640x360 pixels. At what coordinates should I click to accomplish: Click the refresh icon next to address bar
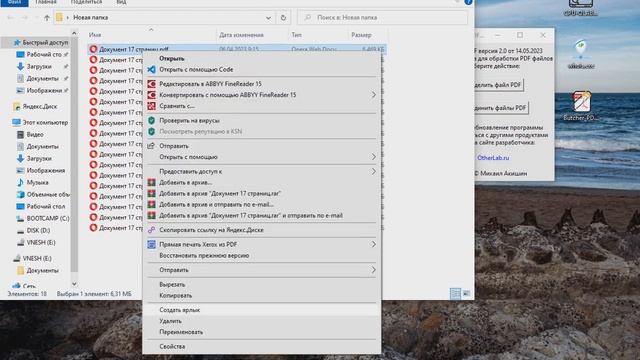(283, 18)
